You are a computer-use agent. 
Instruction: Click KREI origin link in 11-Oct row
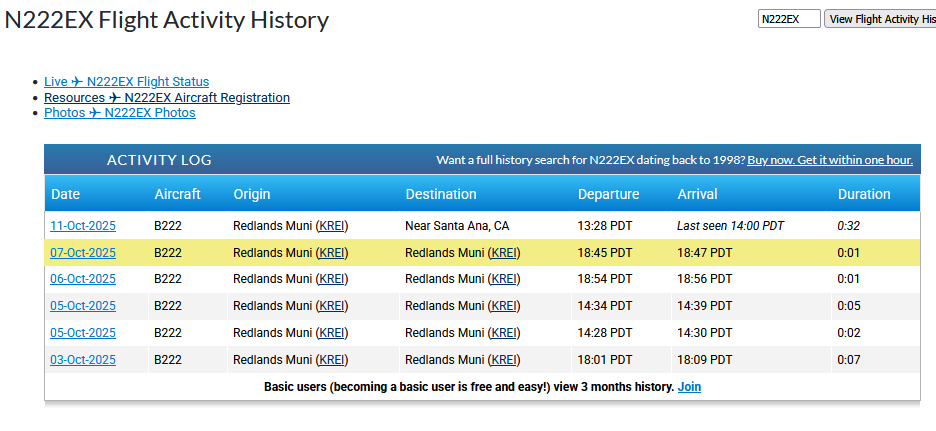(x=331, y=226)
